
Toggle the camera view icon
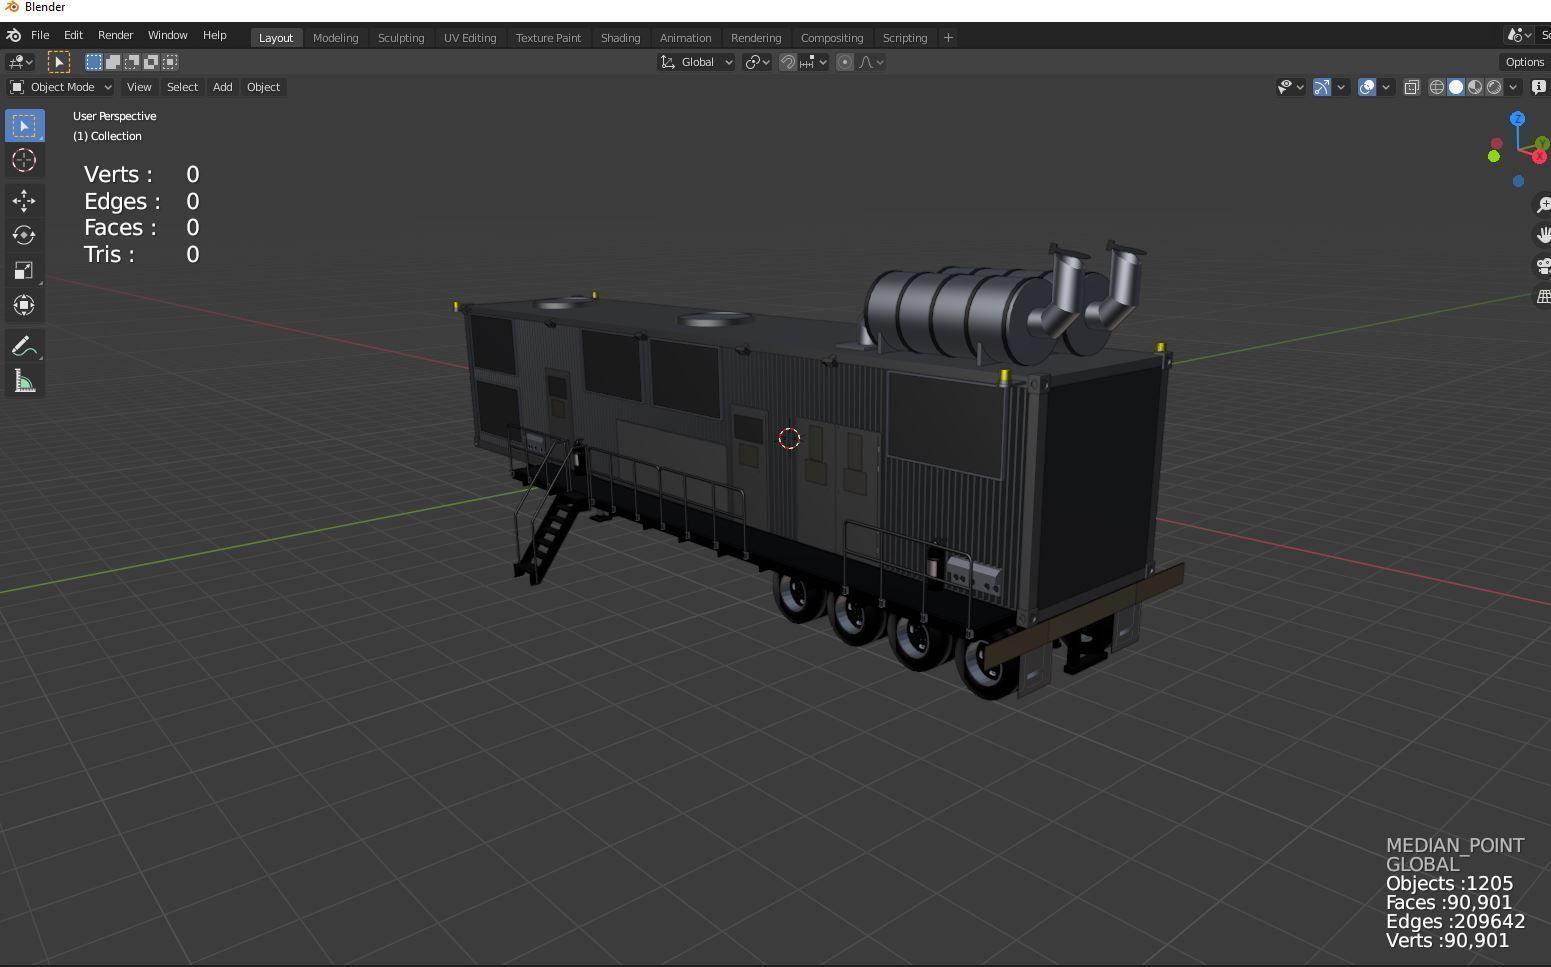point(1544,266)
